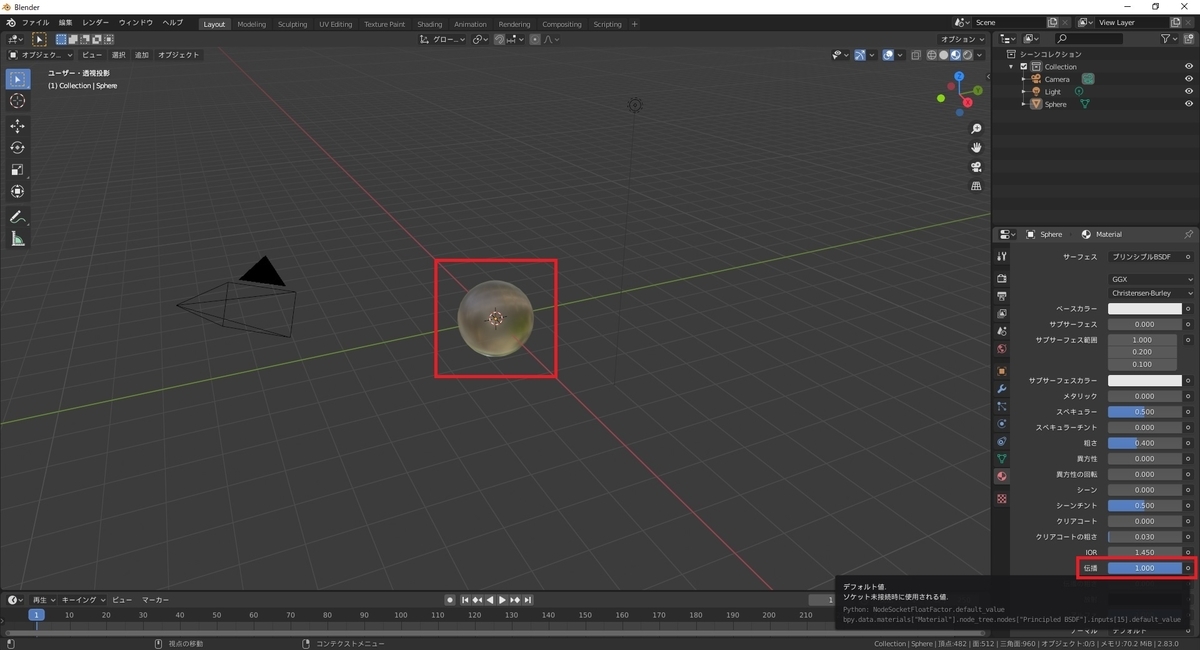Screen dimensions: 1200x650
Task: Hide the Collection in the outliner
Action: (1189, 66)
